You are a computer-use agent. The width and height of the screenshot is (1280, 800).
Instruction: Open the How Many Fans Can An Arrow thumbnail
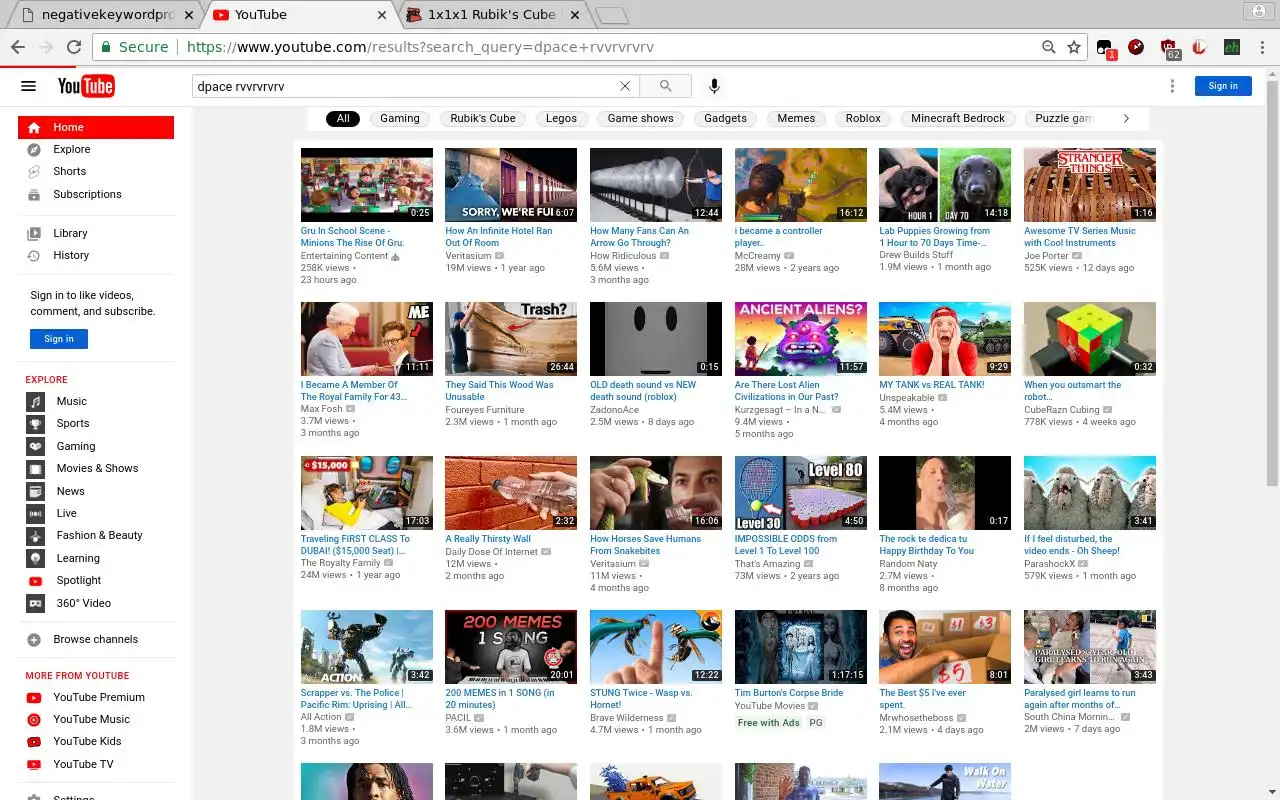point(656,185)
